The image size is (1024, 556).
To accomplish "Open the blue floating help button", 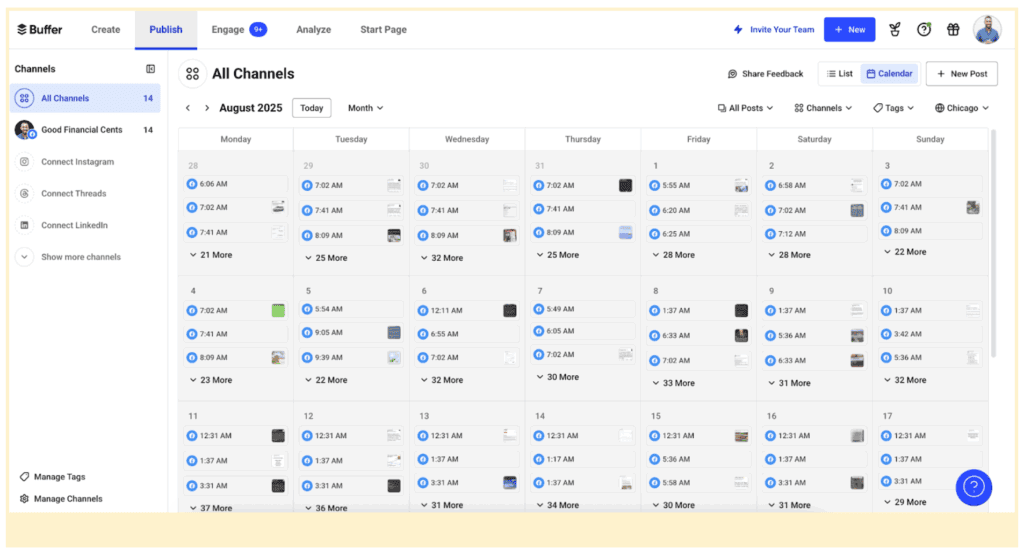I will coord(973,487).
